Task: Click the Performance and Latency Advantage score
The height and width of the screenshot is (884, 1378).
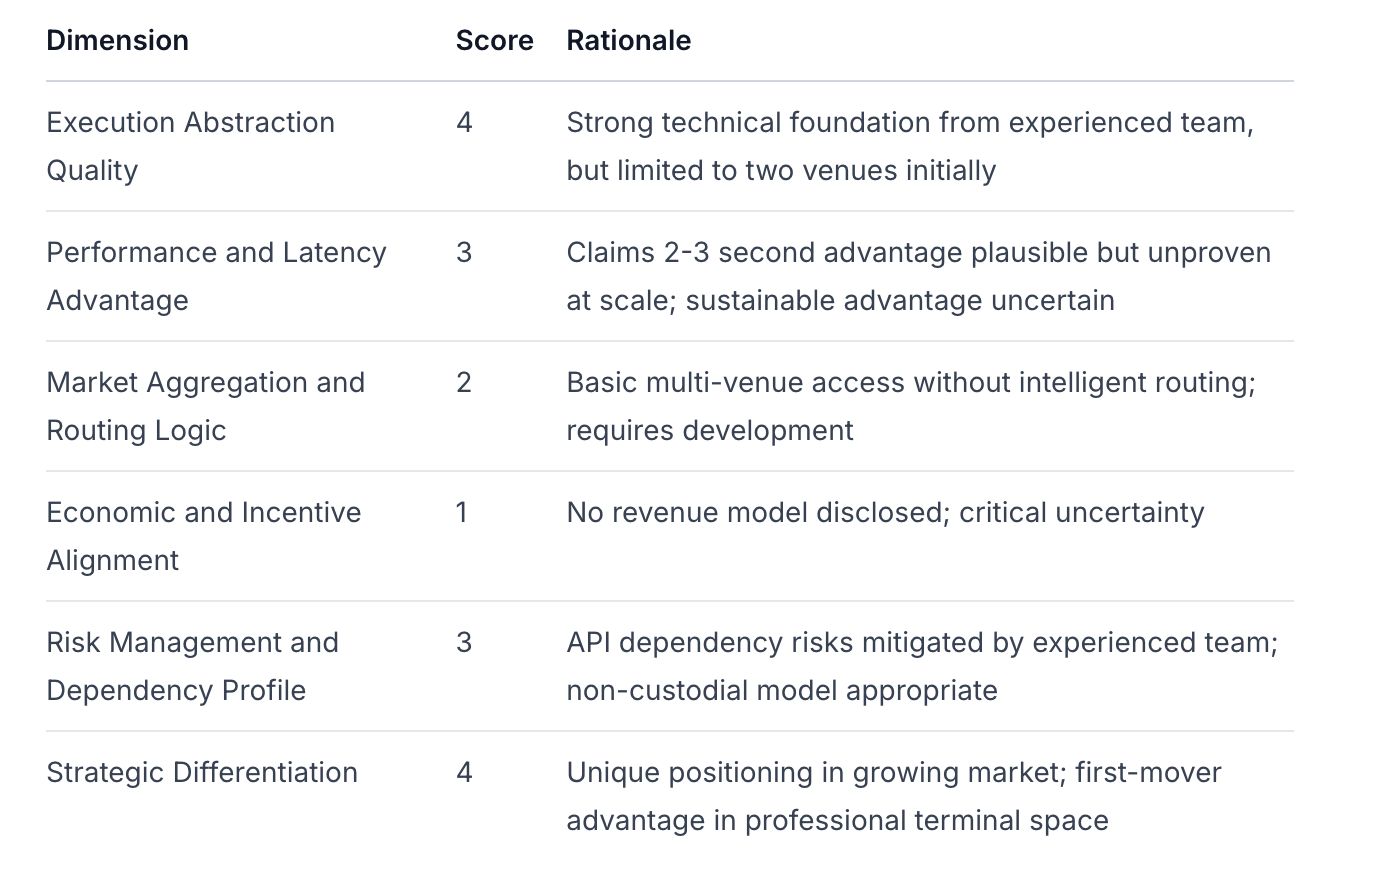Action: pos(464,252)
